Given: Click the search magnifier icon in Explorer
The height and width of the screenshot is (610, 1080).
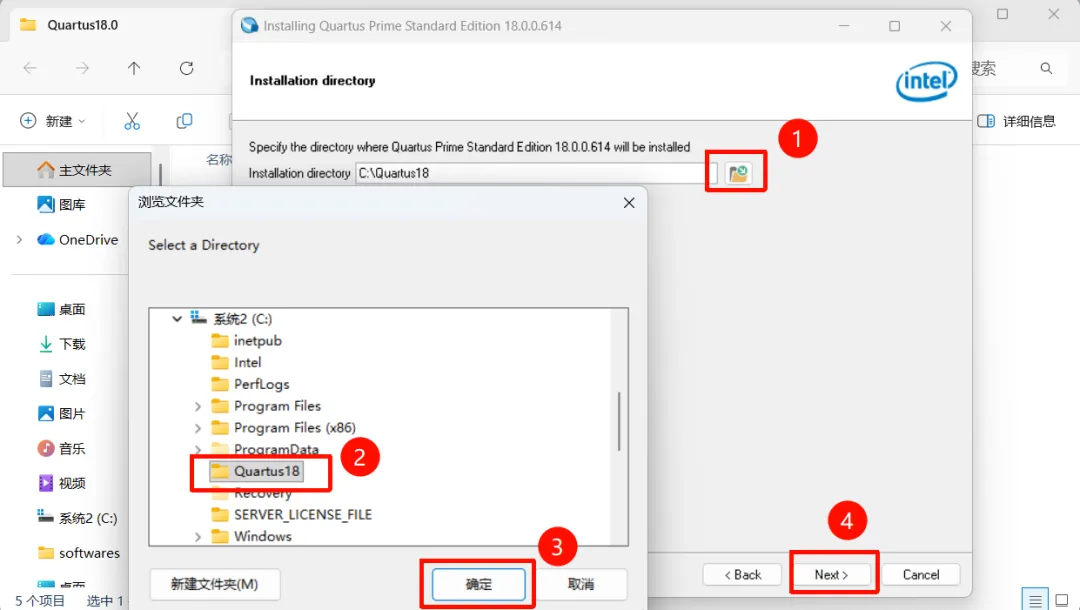Looking at the screenshot, I should coord(1046,68).
